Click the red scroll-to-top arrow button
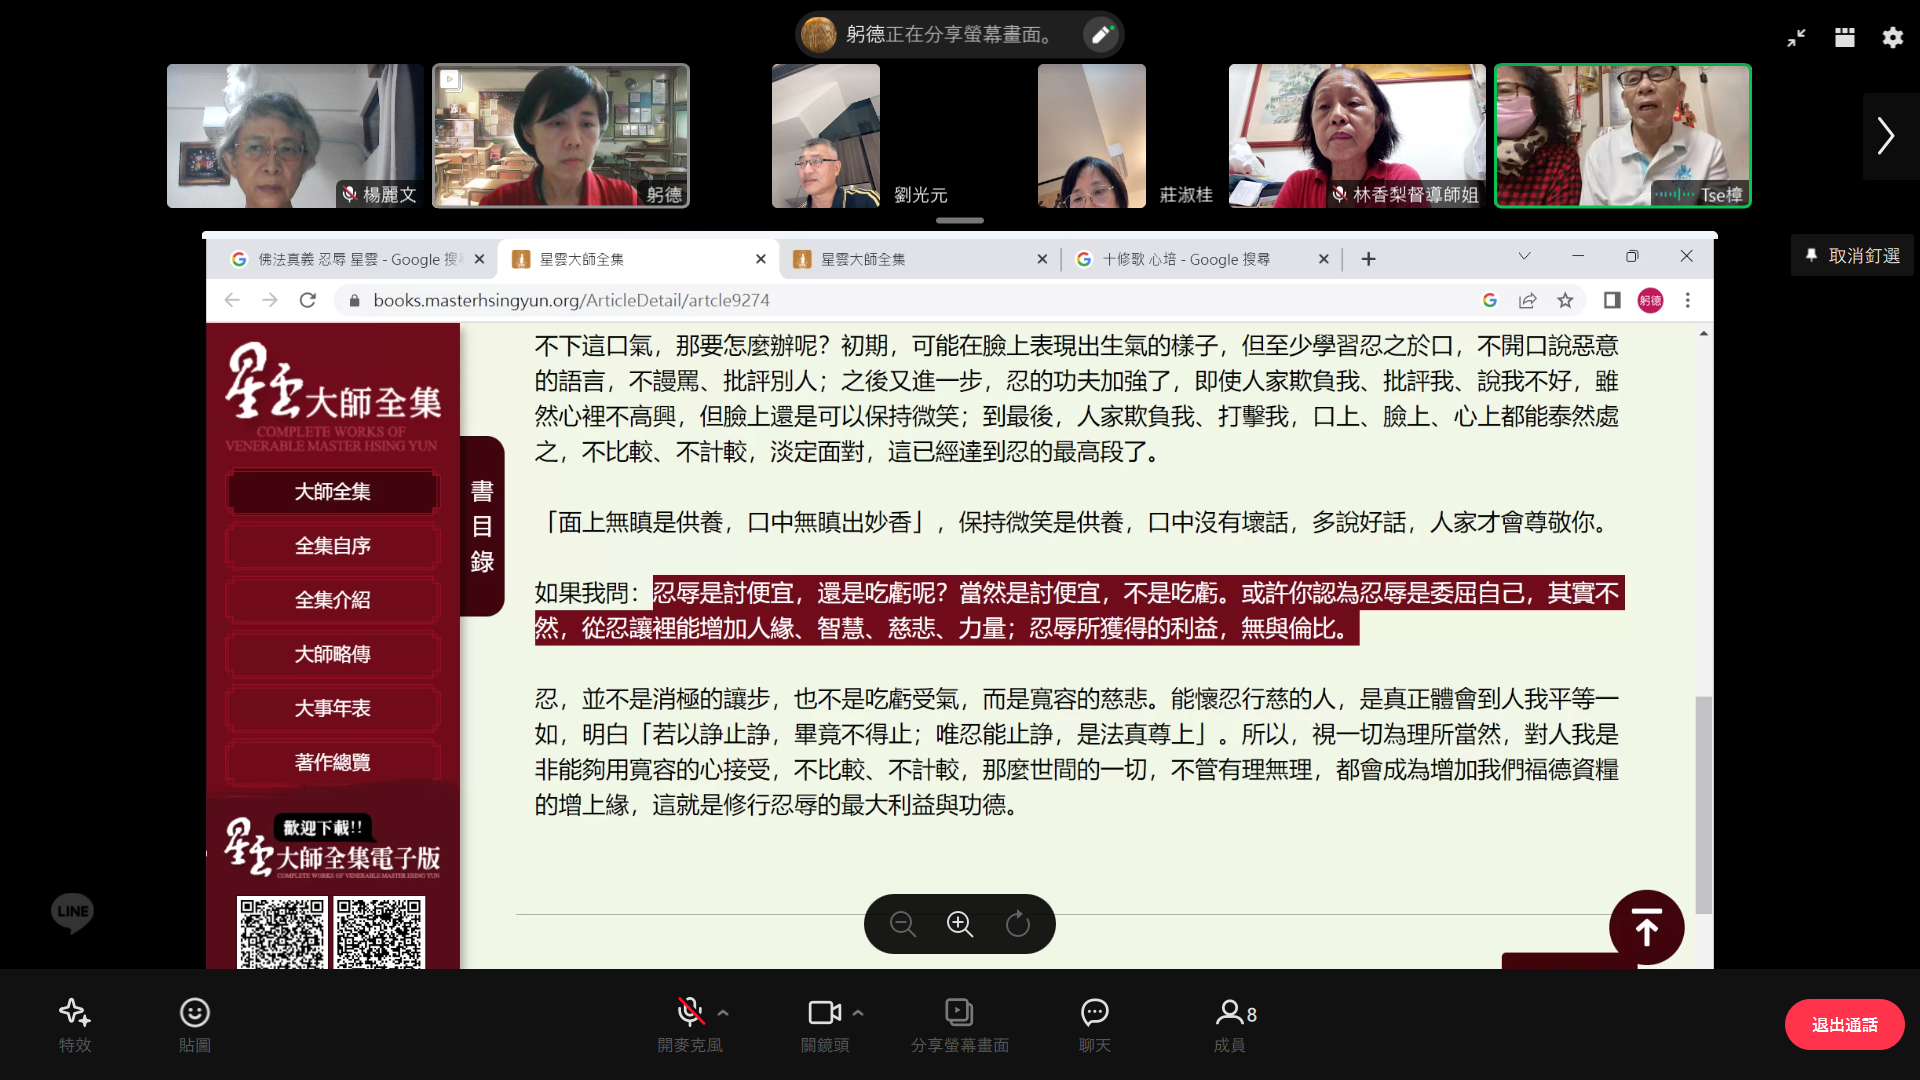The height and width of the screenshot is (1080, 1920). click(x=1646, y=927)
